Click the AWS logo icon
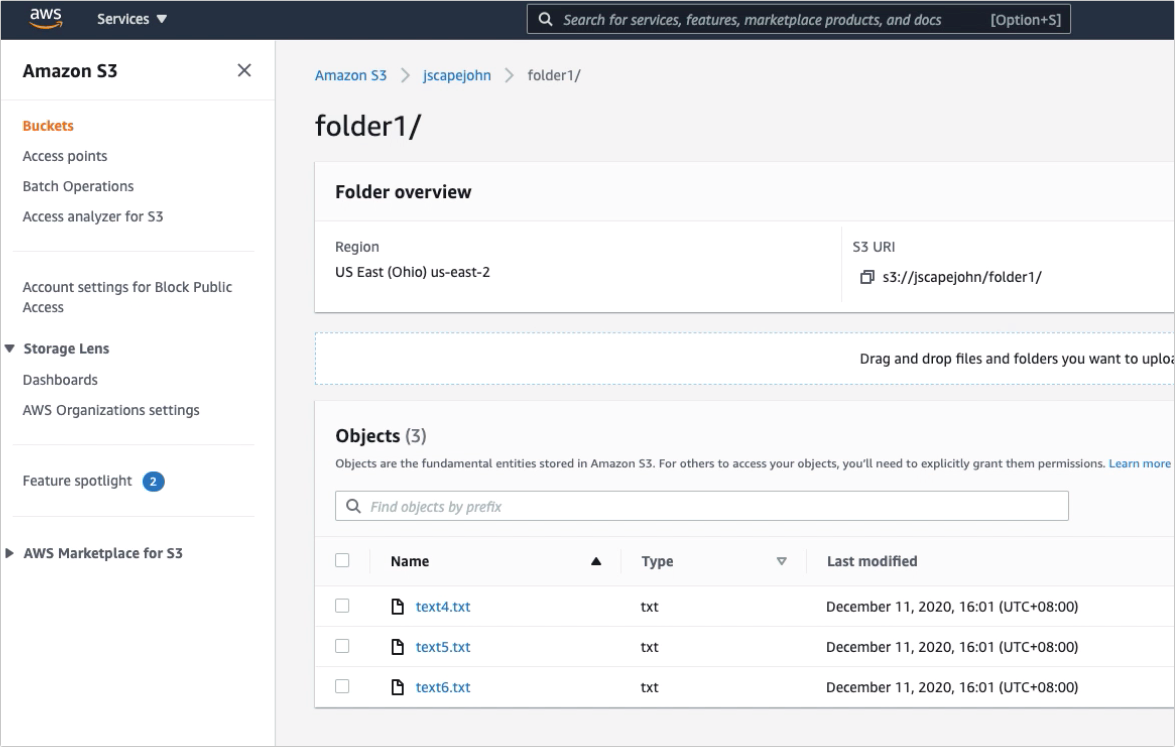This screenshot has width=1175, height=747. point(46,18)
